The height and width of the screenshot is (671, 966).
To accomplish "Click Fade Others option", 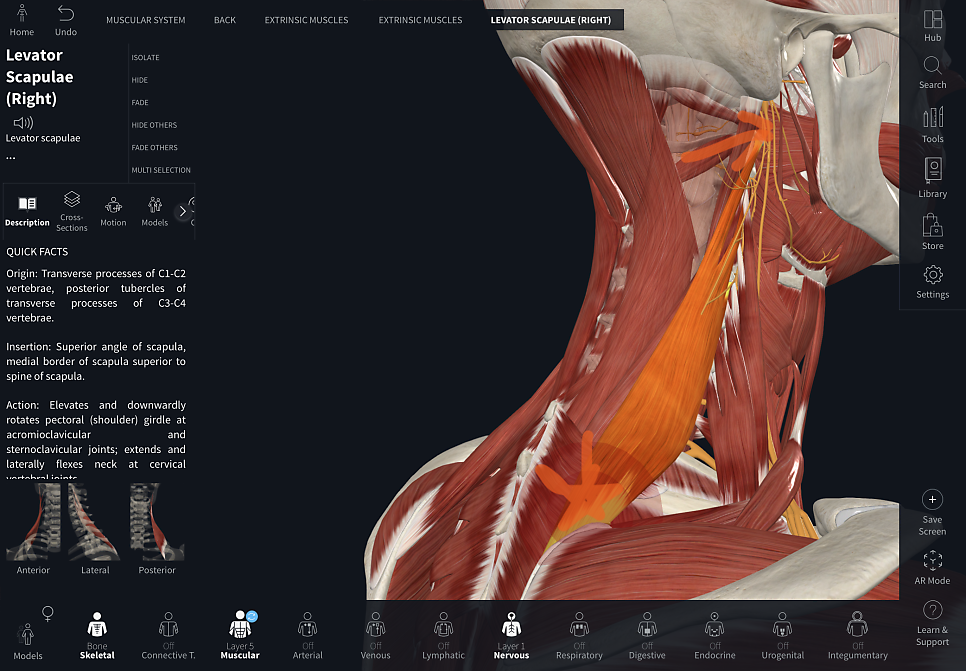I will 155,147.
